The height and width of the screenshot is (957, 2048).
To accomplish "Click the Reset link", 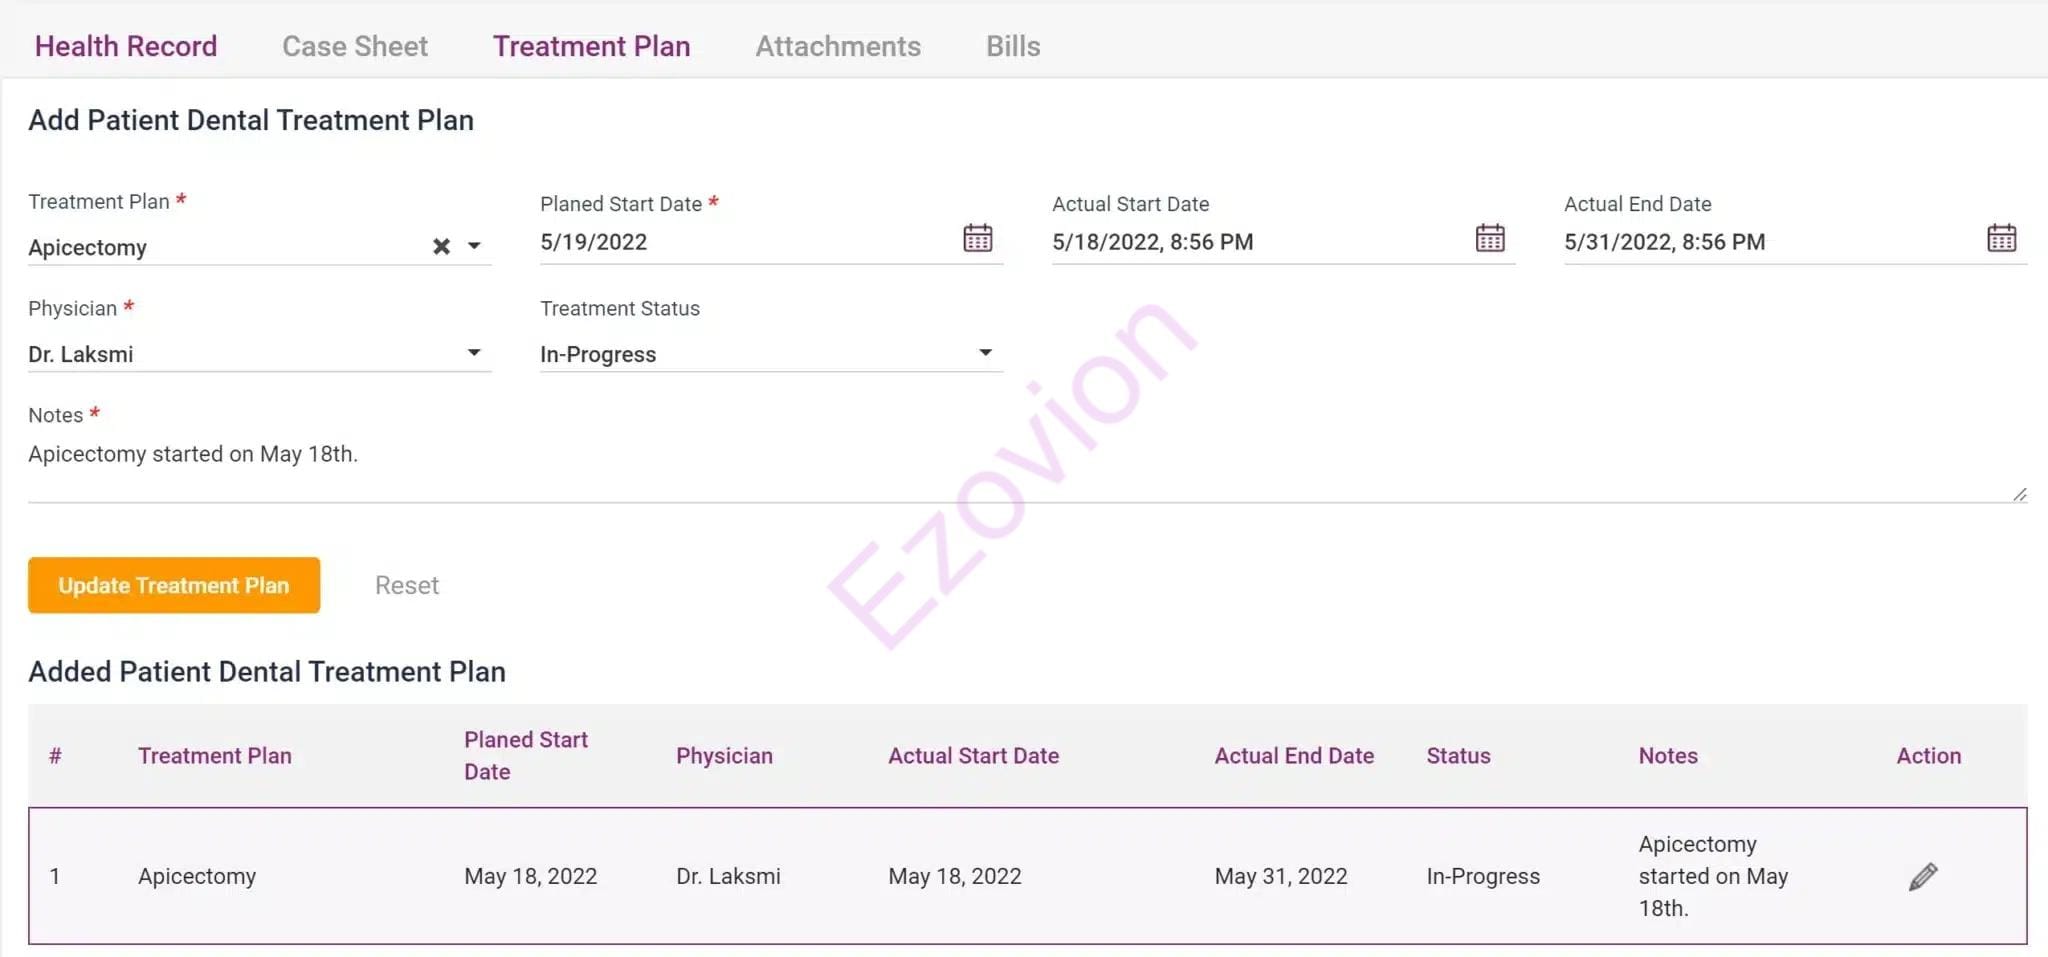I will click(407, 585).
